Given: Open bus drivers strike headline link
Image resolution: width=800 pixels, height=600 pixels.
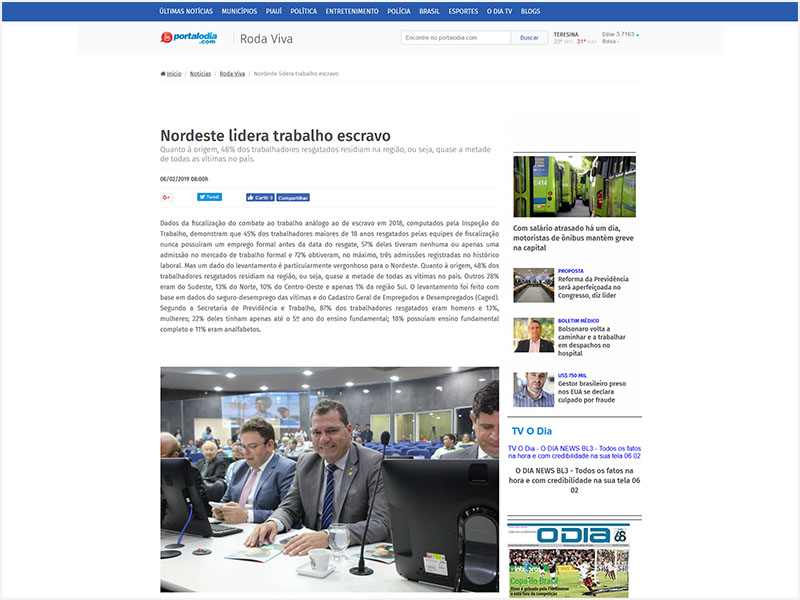Looking at the screenshot, I should (573, 238).
